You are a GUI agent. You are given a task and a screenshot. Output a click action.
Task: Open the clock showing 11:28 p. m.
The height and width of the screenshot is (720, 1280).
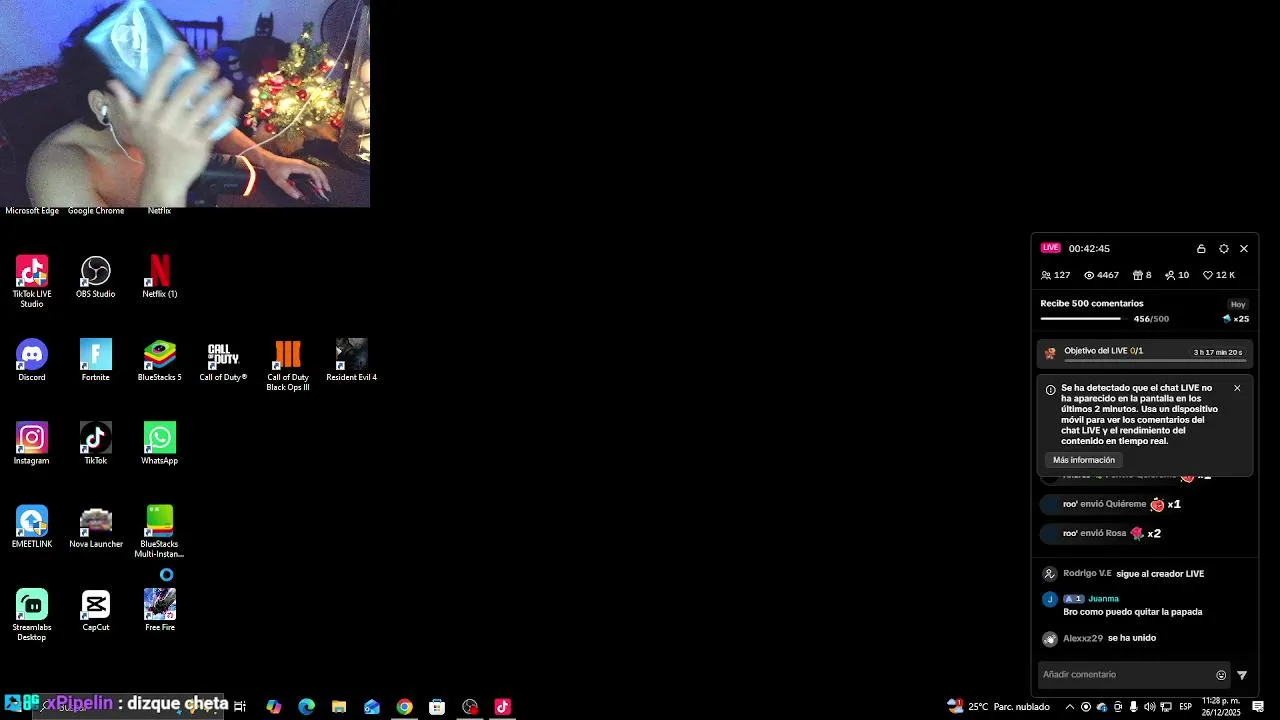point(1221,707)
